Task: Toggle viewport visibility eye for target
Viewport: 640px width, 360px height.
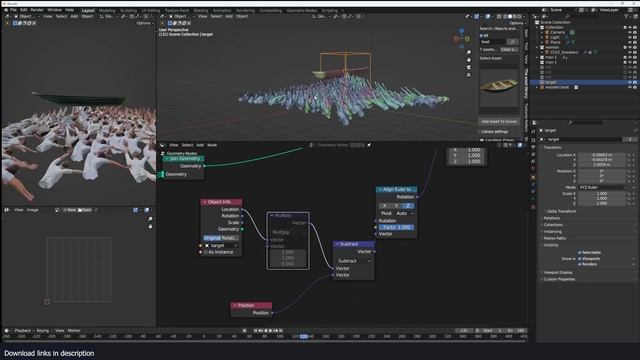Action: click(630, 82)
